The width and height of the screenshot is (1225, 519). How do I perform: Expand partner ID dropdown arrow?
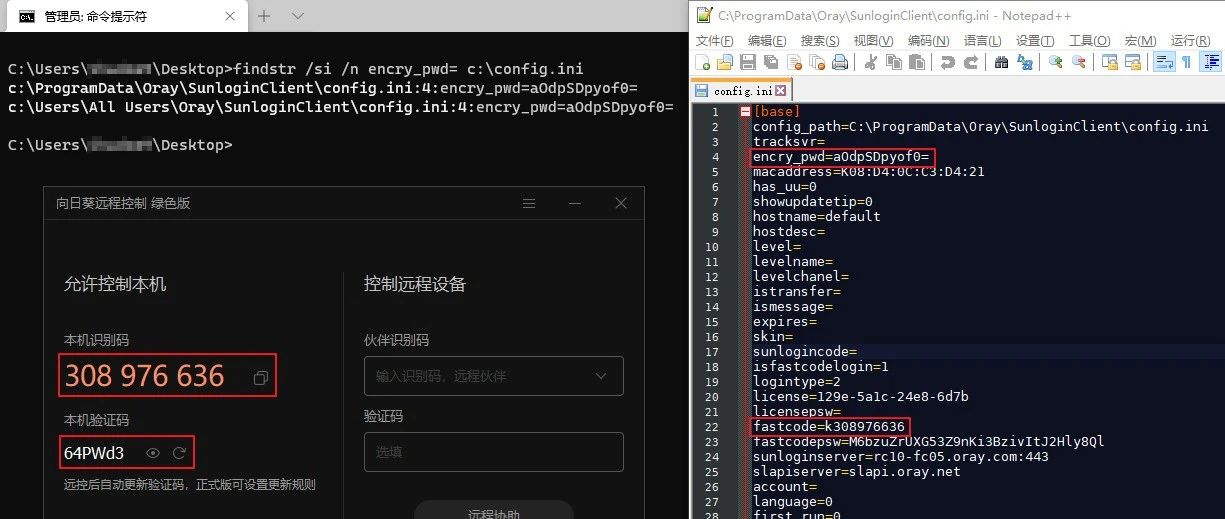(x=601, y=376)
